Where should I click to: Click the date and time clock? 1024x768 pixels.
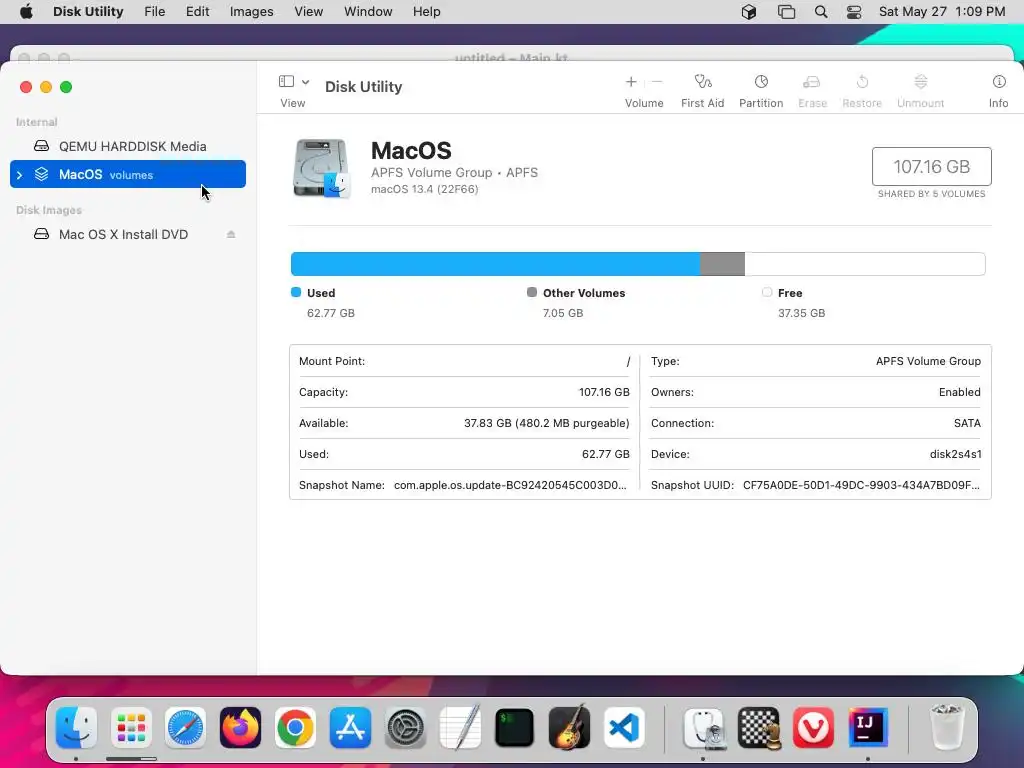pos(942,12)
